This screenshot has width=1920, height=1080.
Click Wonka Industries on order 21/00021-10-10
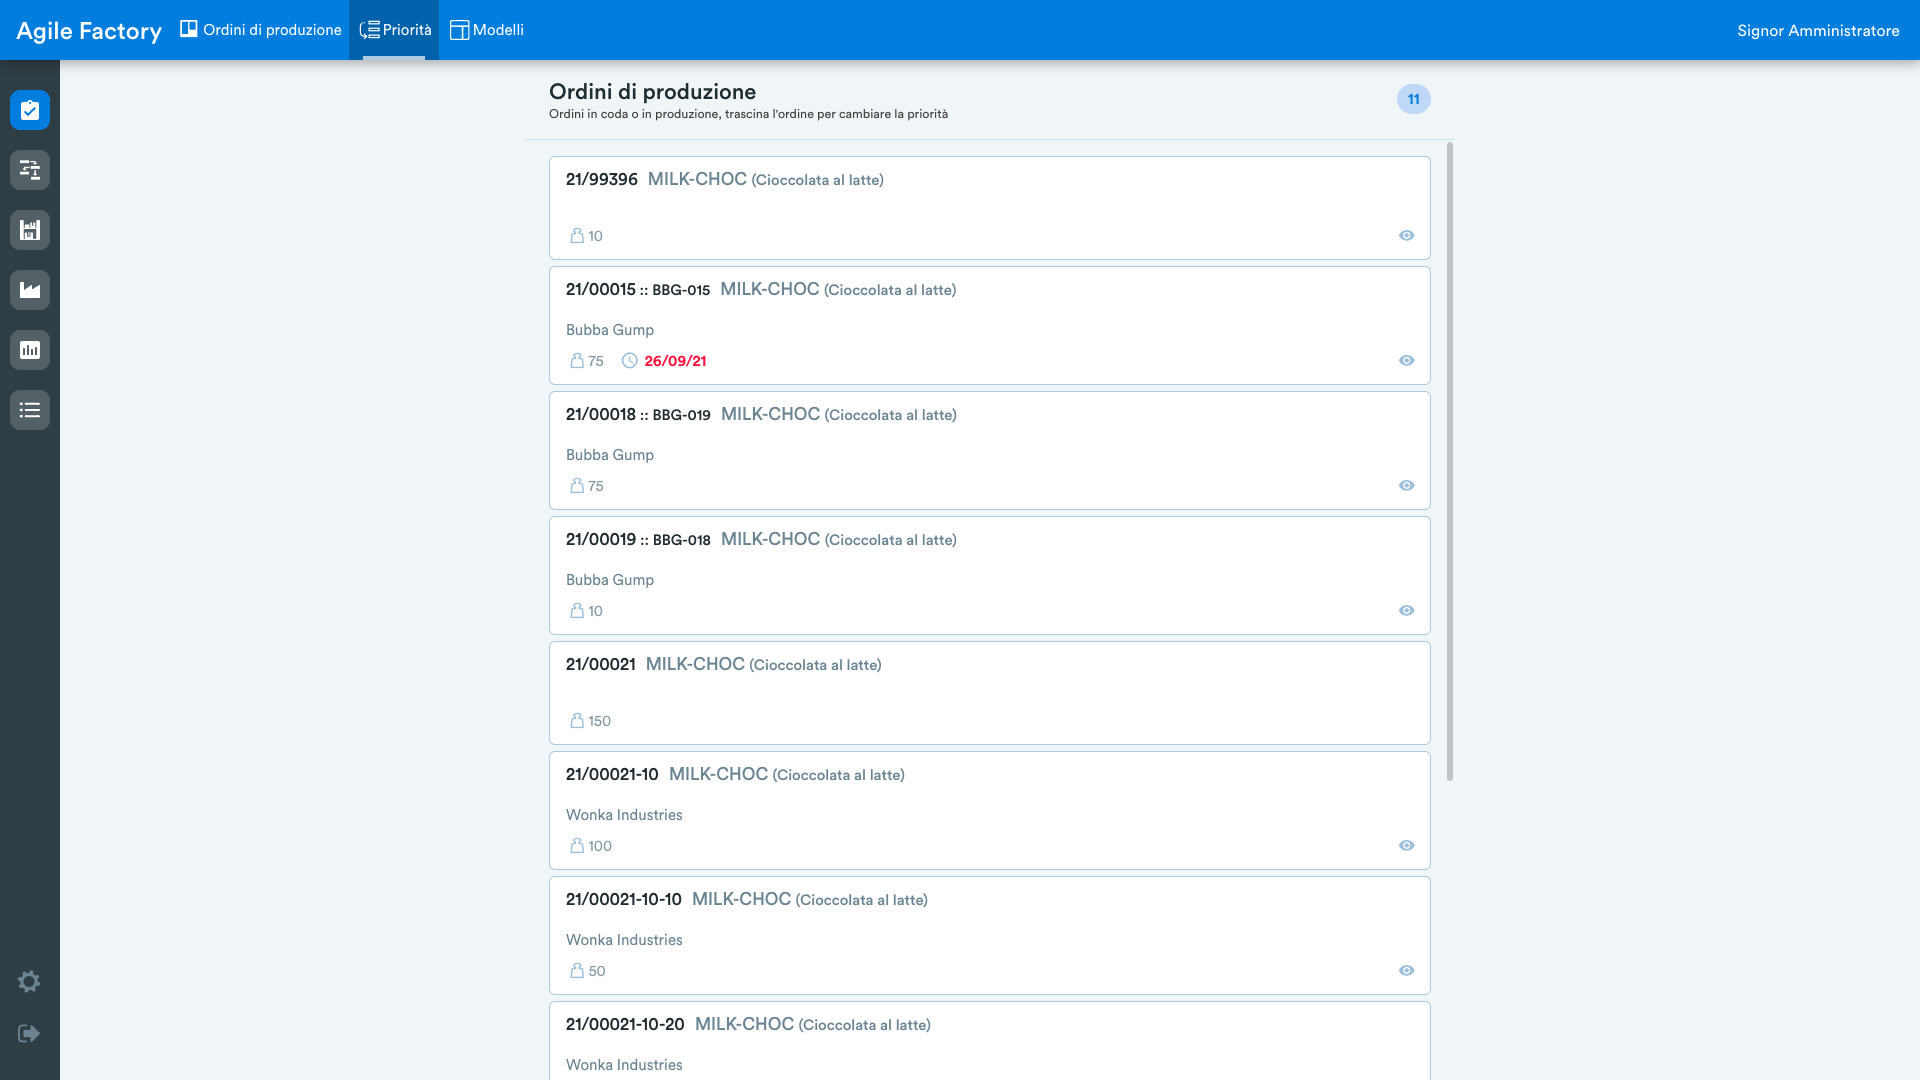coord(624,940)
